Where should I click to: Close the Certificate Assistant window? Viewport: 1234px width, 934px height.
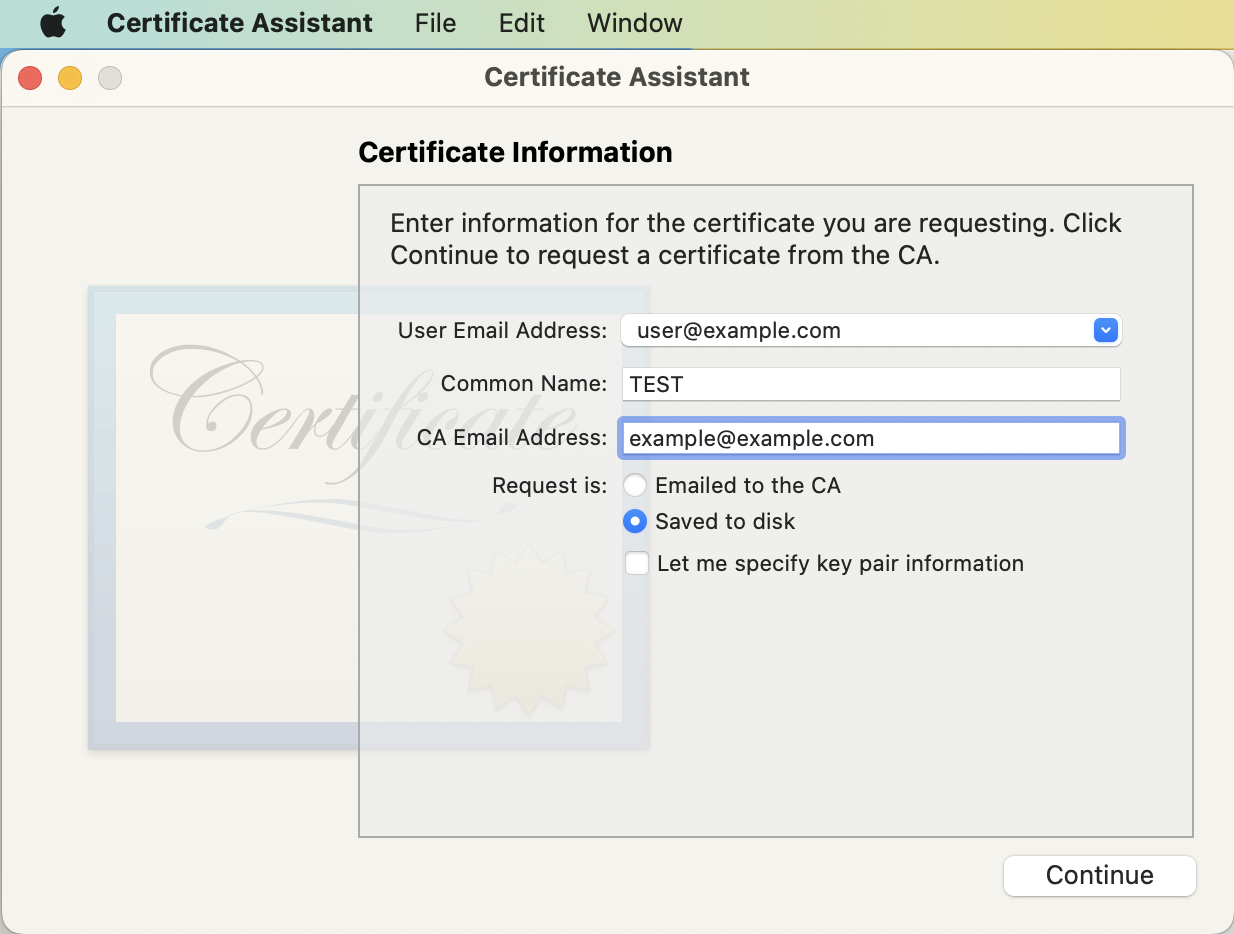(x=30, y=77)
